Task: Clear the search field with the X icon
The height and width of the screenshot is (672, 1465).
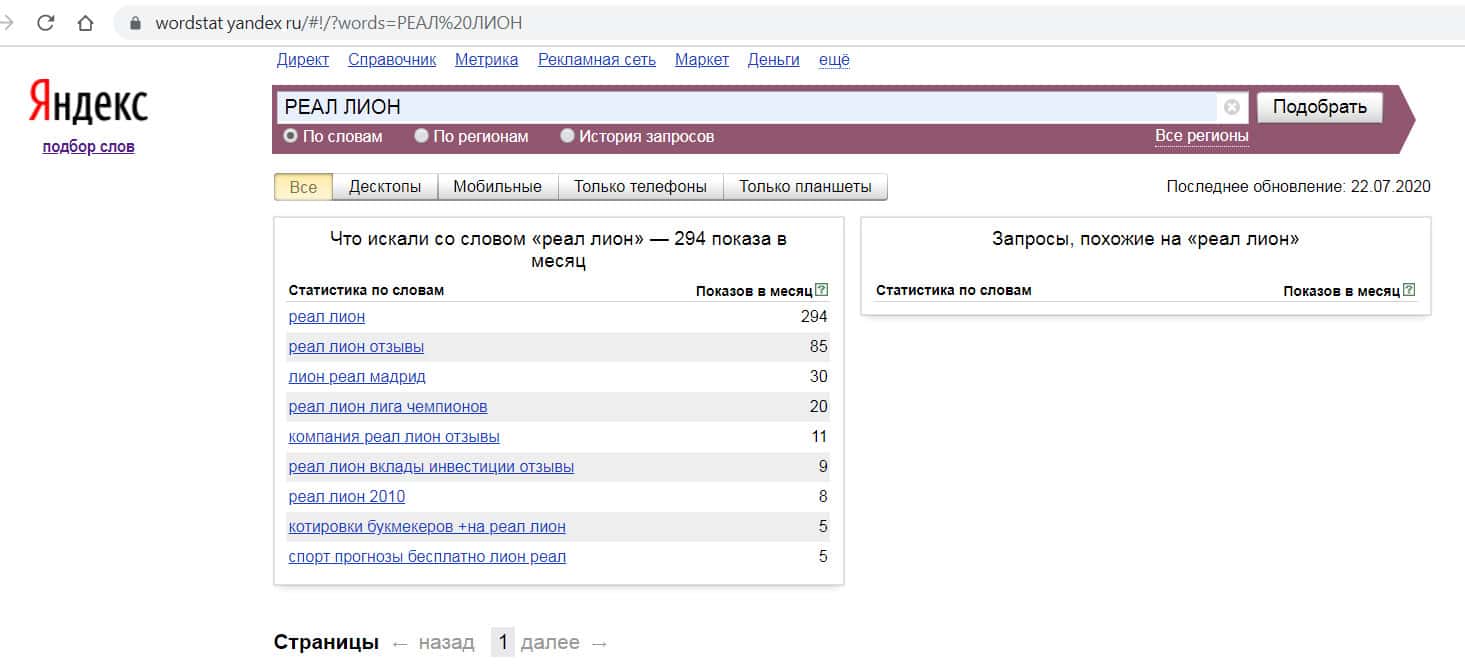Action: [x=1232, y=107]
